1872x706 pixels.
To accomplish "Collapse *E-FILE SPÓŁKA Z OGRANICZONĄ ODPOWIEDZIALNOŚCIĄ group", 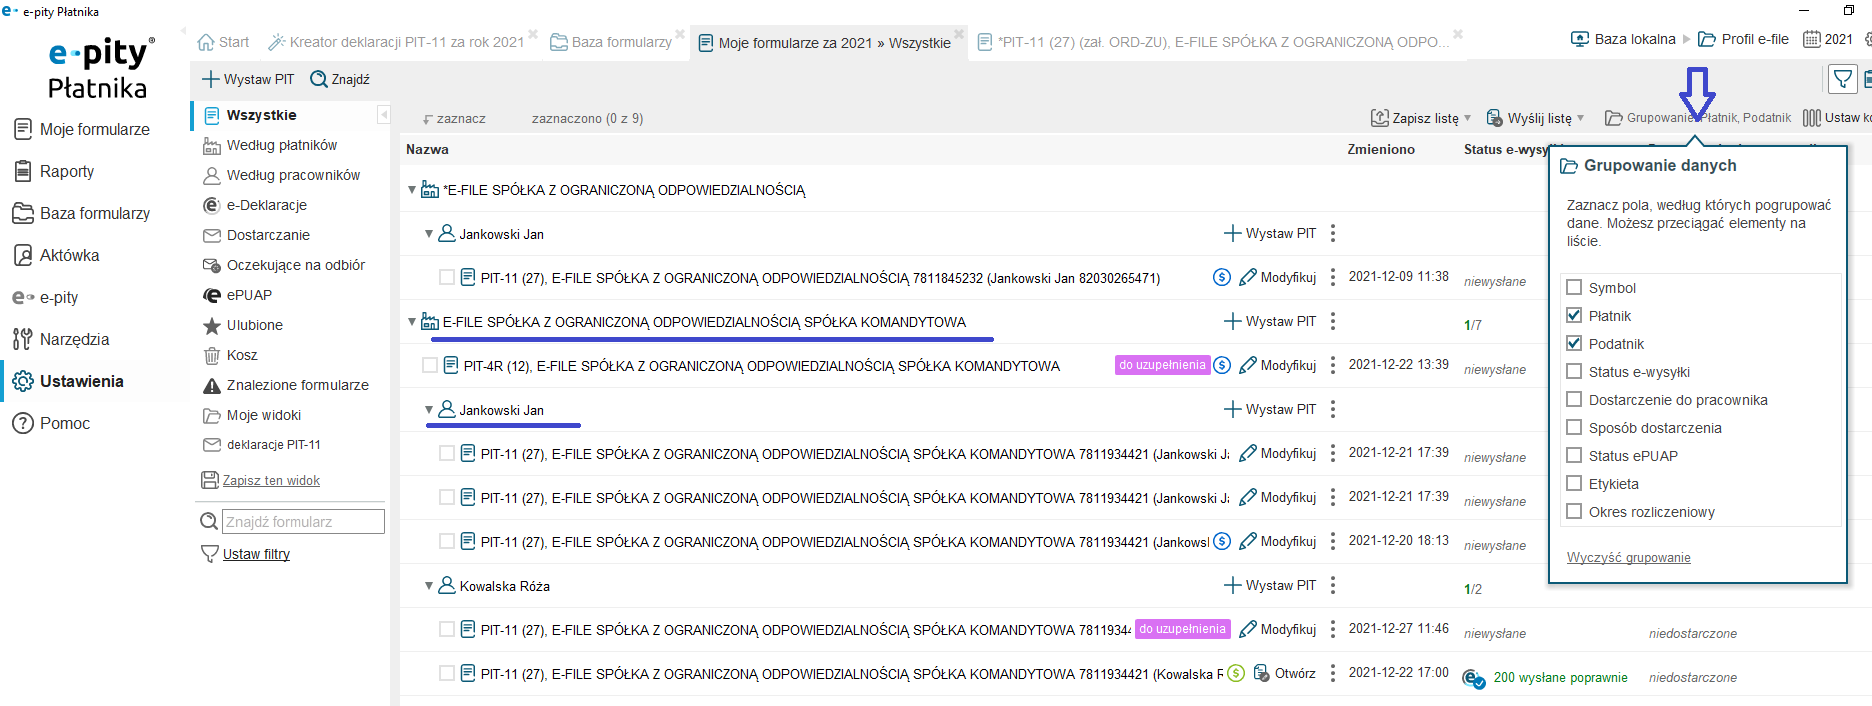I will [412, 190].
